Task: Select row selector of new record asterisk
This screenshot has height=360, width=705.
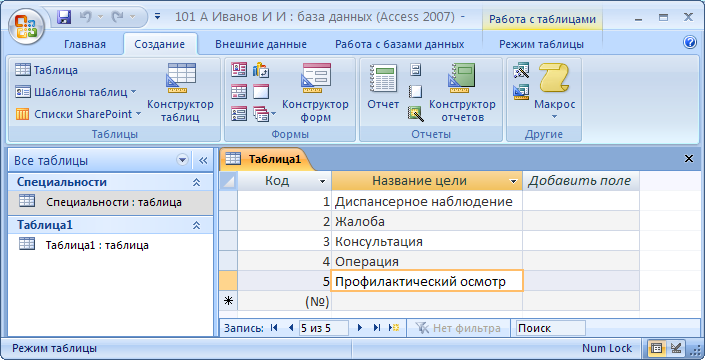Action: (x=228, y=302)
